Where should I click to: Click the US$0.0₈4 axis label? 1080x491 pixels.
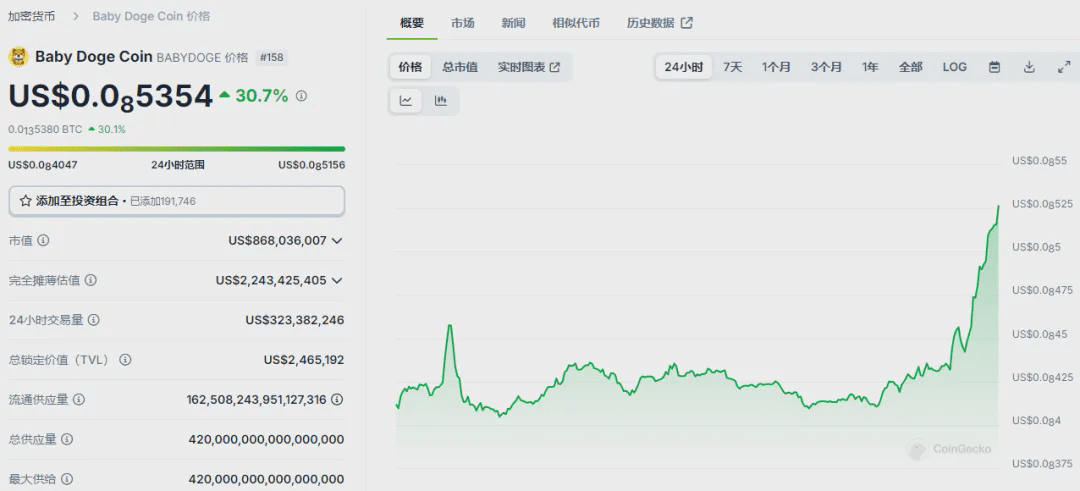(x=1036, y=420)
